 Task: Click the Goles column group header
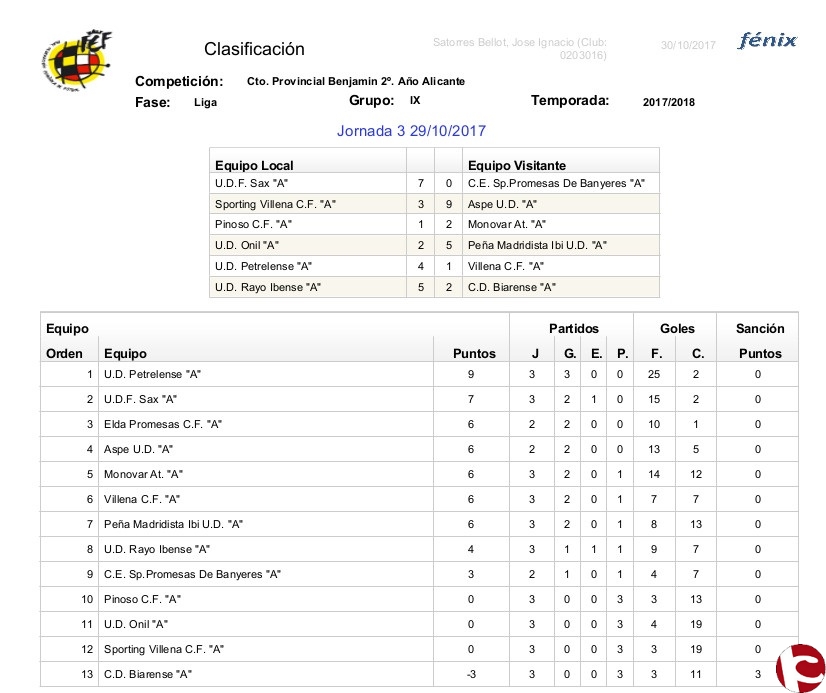tap(677, 328)
